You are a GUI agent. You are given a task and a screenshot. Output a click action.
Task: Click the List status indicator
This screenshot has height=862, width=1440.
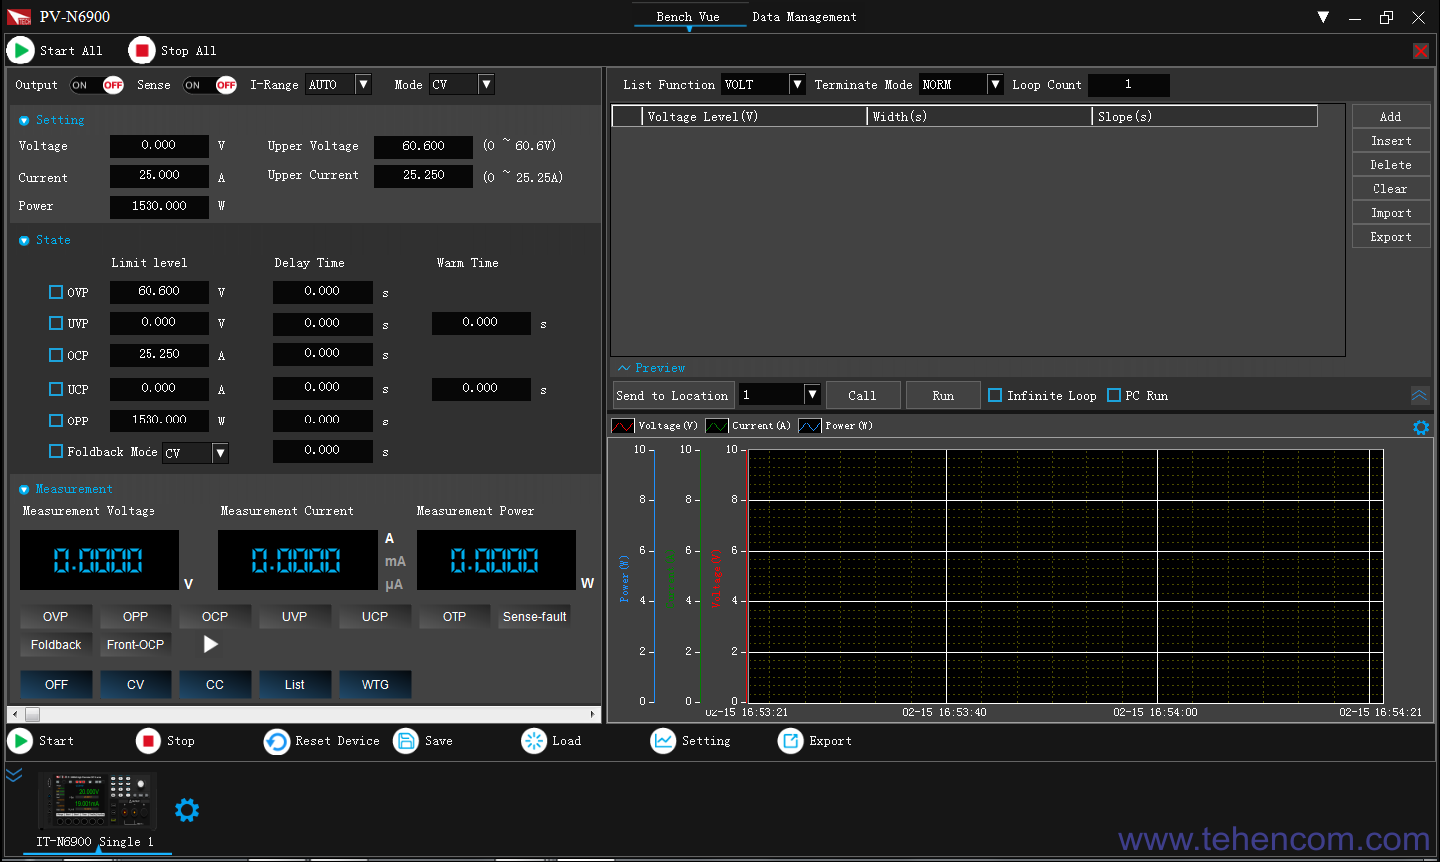point(295,685)
